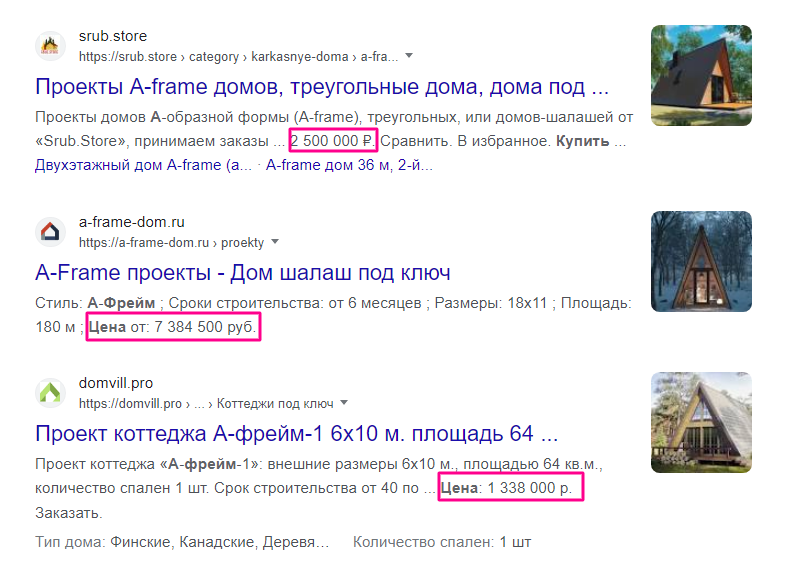Click 'Размеры: 18x11' in a-frame-dom snippet
The width and height of the screenshot is (810, 568).
coord(491,303)
